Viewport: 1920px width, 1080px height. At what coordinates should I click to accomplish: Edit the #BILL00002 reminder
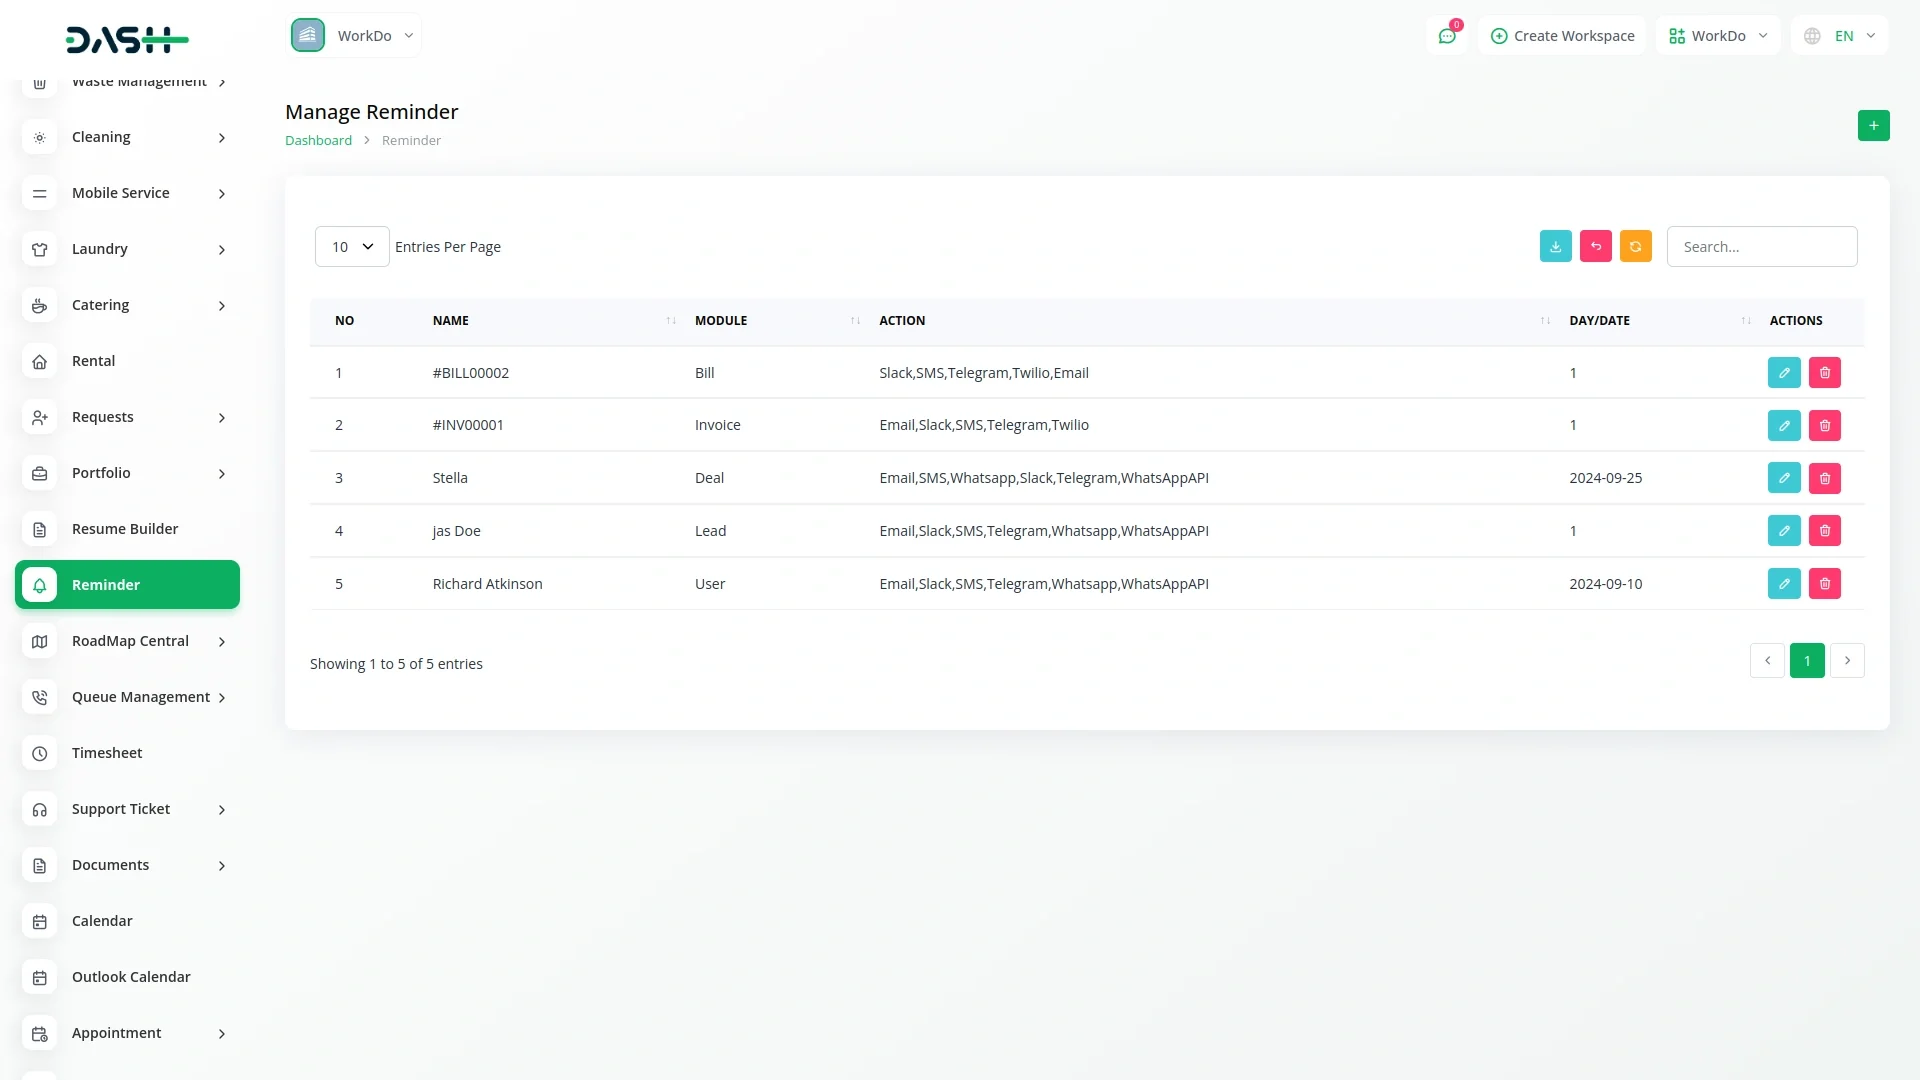point(1783,373)
